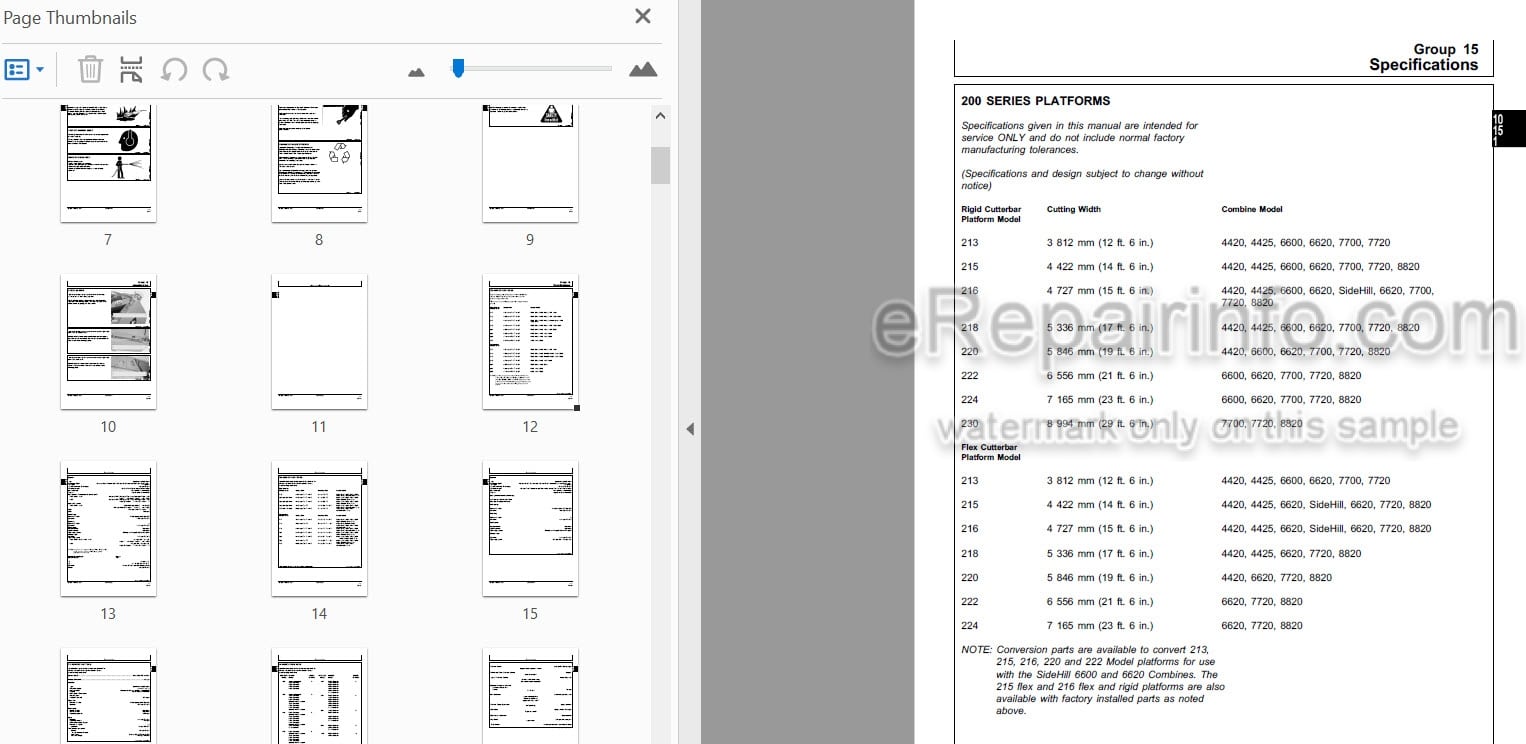This screenshot has width=1526, height=744.
Task: Select page 8 thumbnail
Action: 319,162
